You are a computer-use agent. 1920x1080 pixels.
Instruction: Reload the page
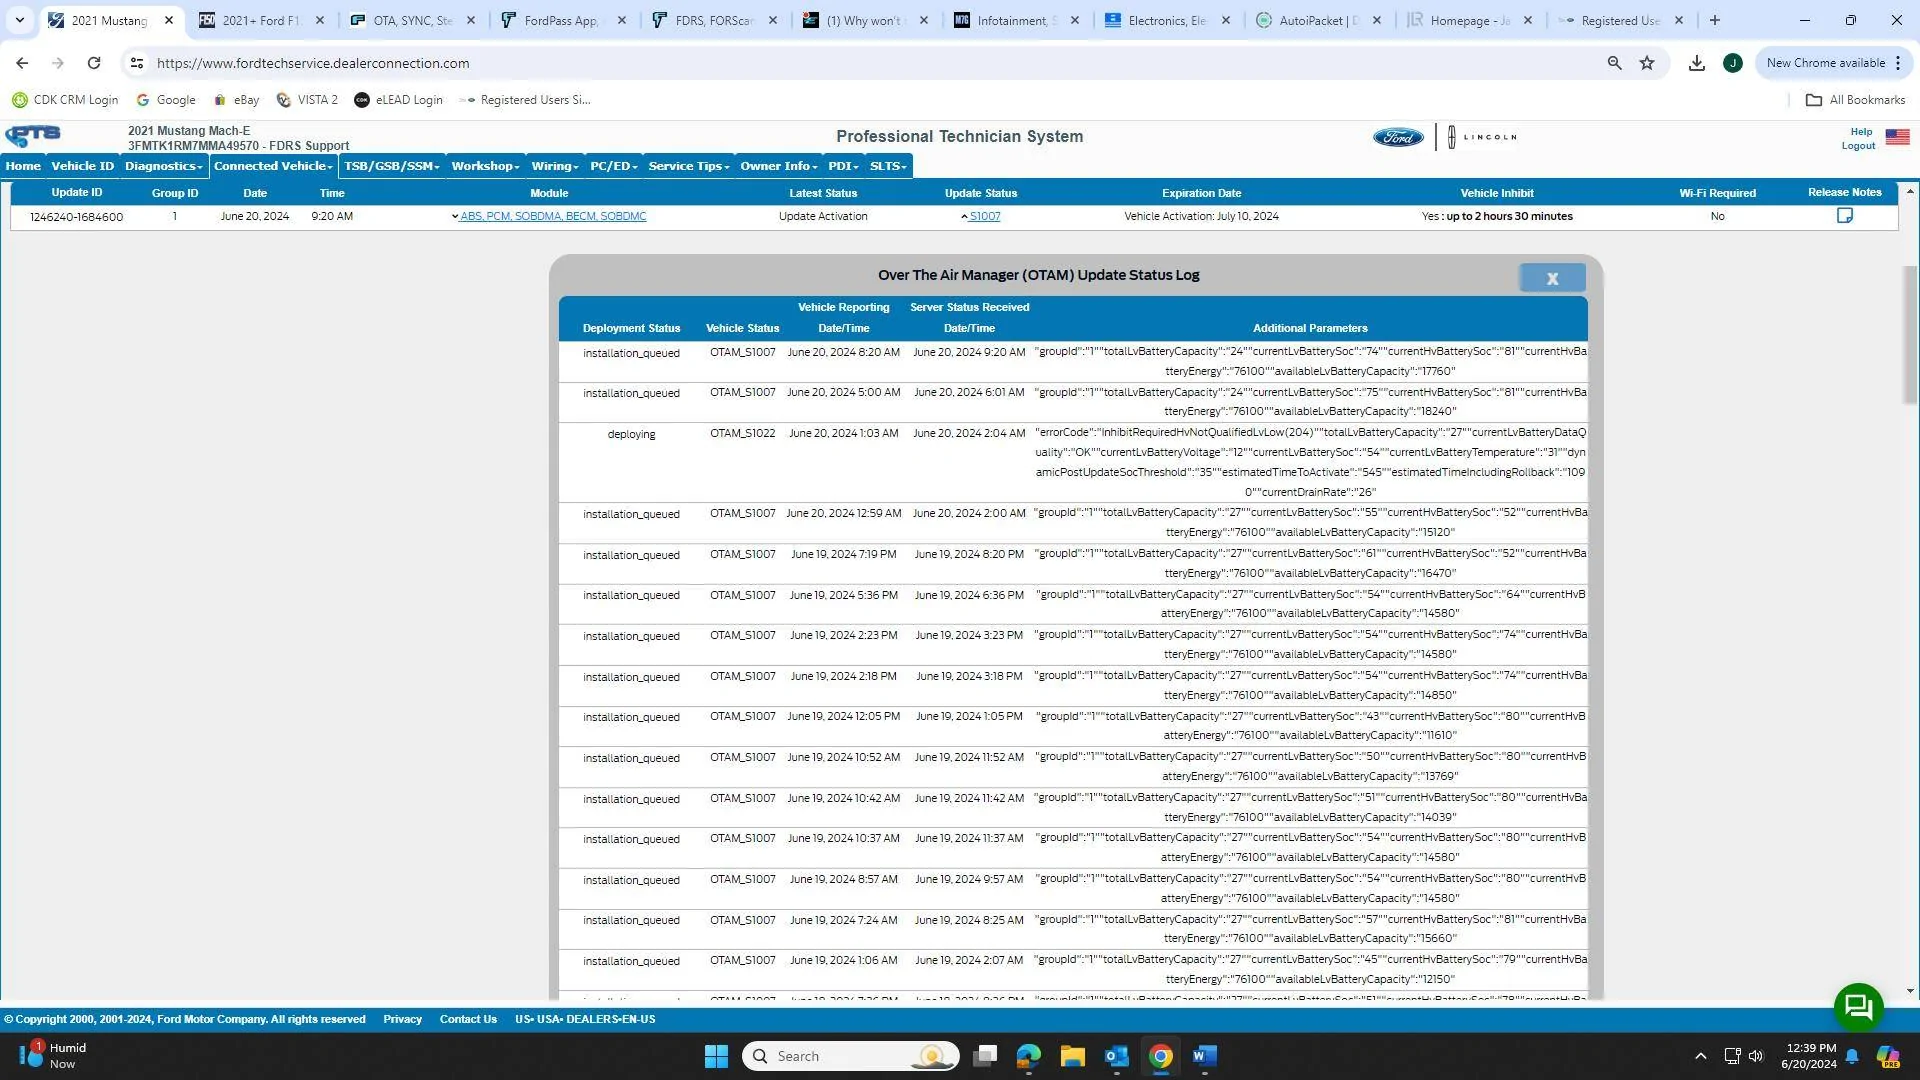(94, 63)
